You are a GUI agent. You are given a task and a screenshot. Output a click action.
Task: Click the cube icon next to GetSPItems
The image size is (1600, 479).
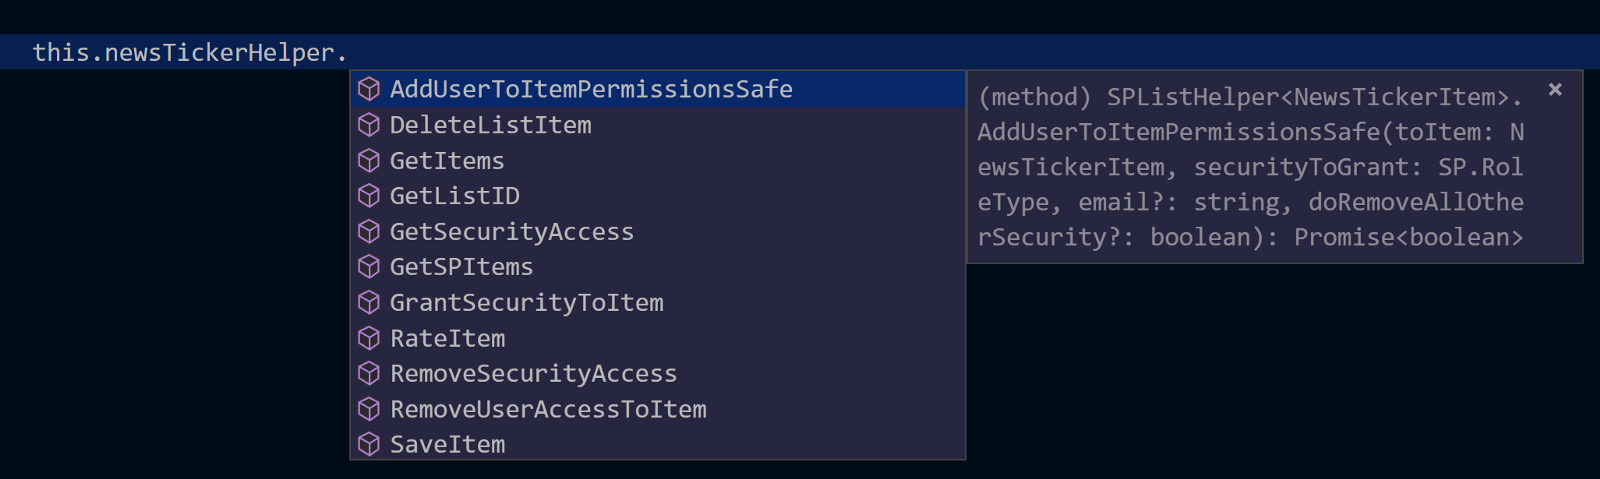[x=369, y=267]
